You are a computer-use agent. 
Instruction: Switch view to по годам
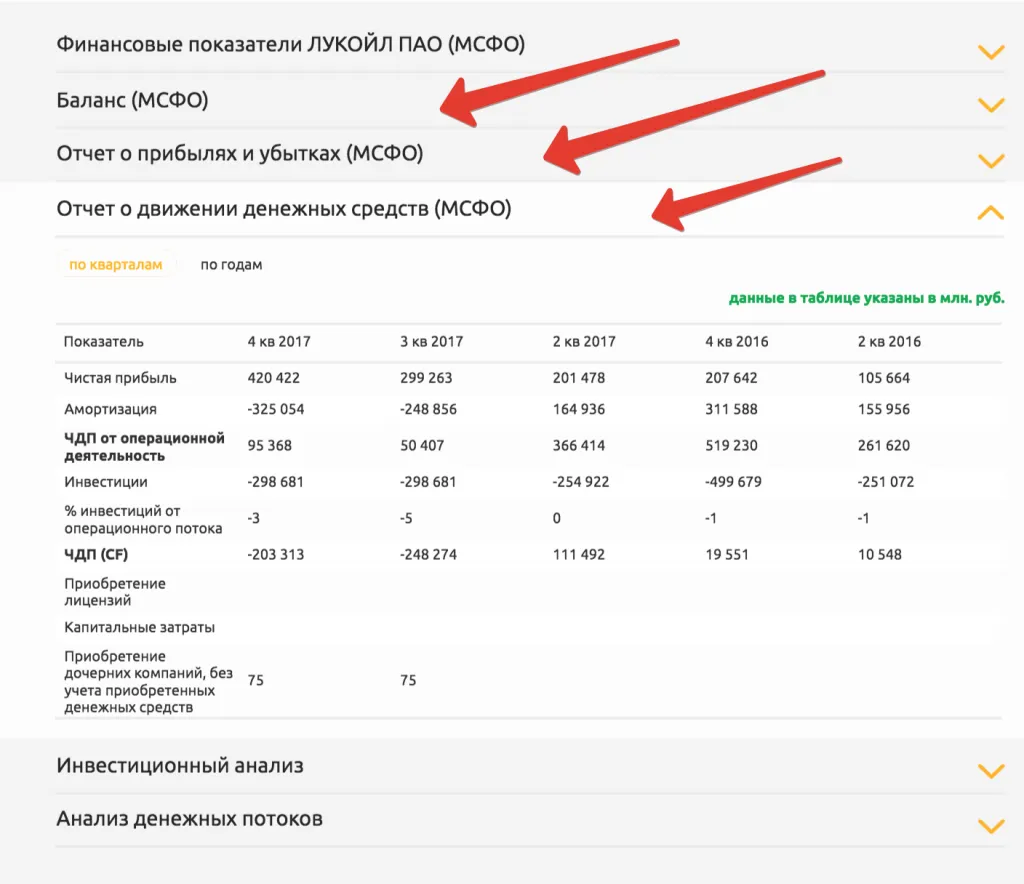[x=231, y=265]
